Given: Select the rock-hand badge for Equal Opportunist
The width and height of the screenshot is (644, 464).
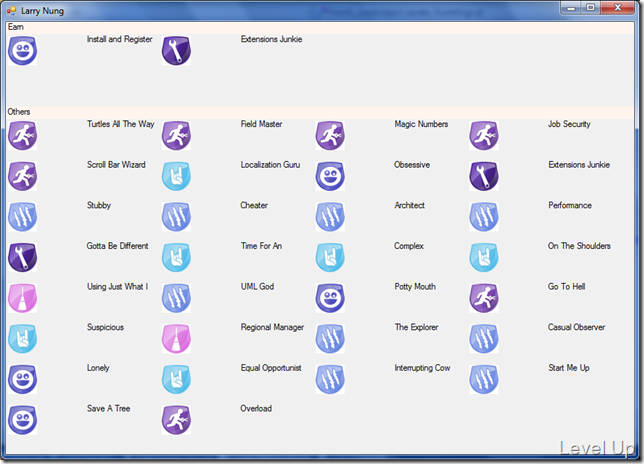Looking at the screenshot, I should point(176,379).
